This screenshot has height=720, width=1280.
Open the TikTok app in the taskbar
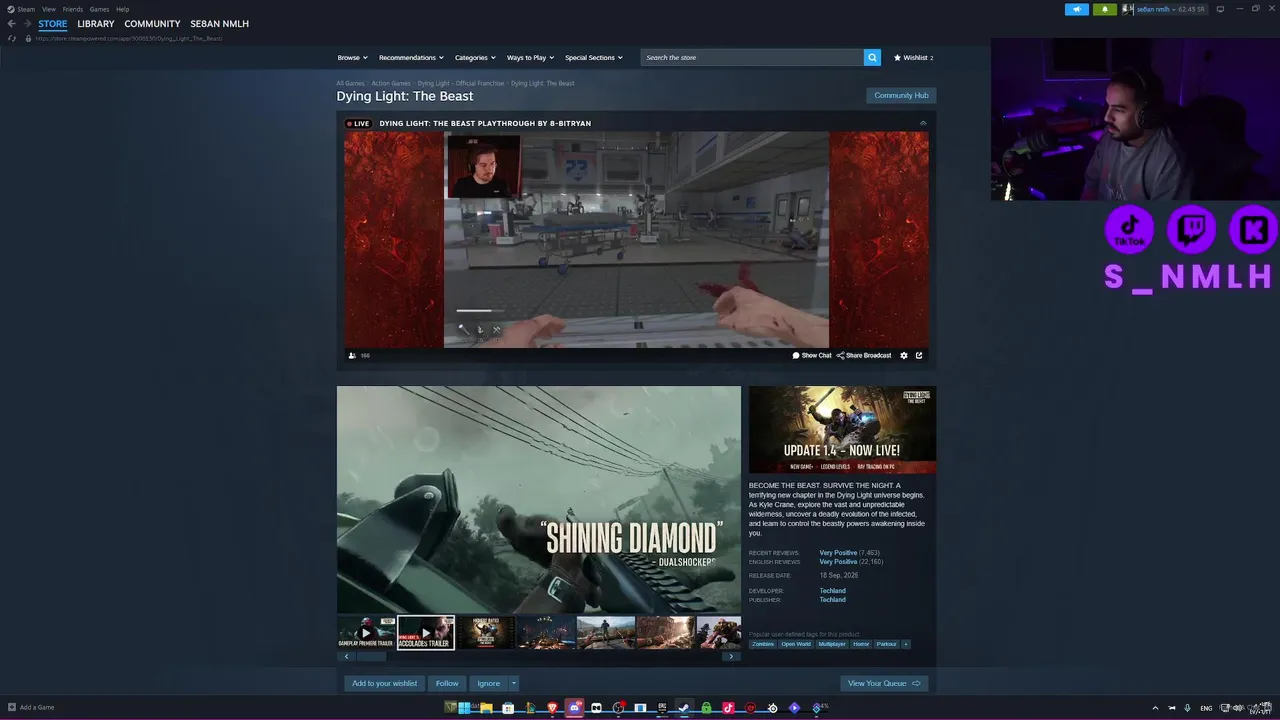[728, 708]
